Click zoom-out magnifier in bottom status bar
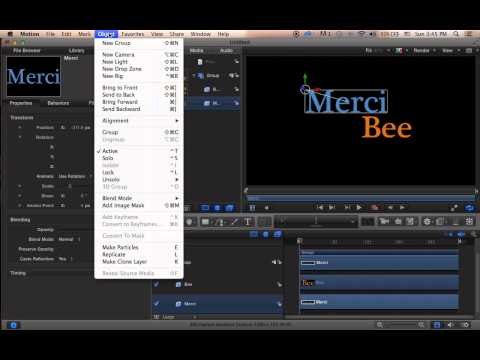 tap(379, 325)
